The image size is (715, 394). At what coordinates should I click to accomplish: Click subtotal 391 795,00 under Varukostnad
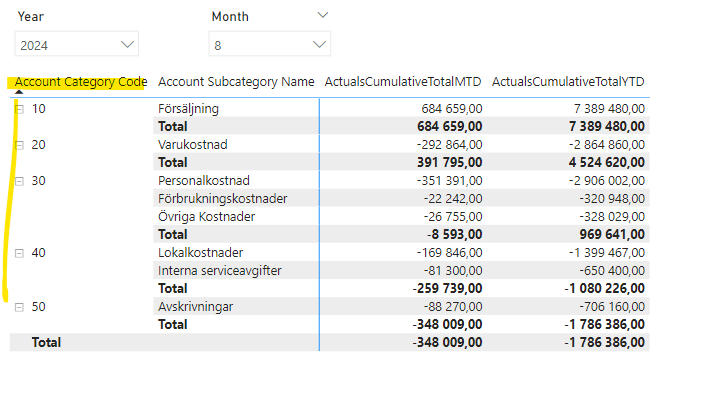pyautogui.click(x=450, y=162)
